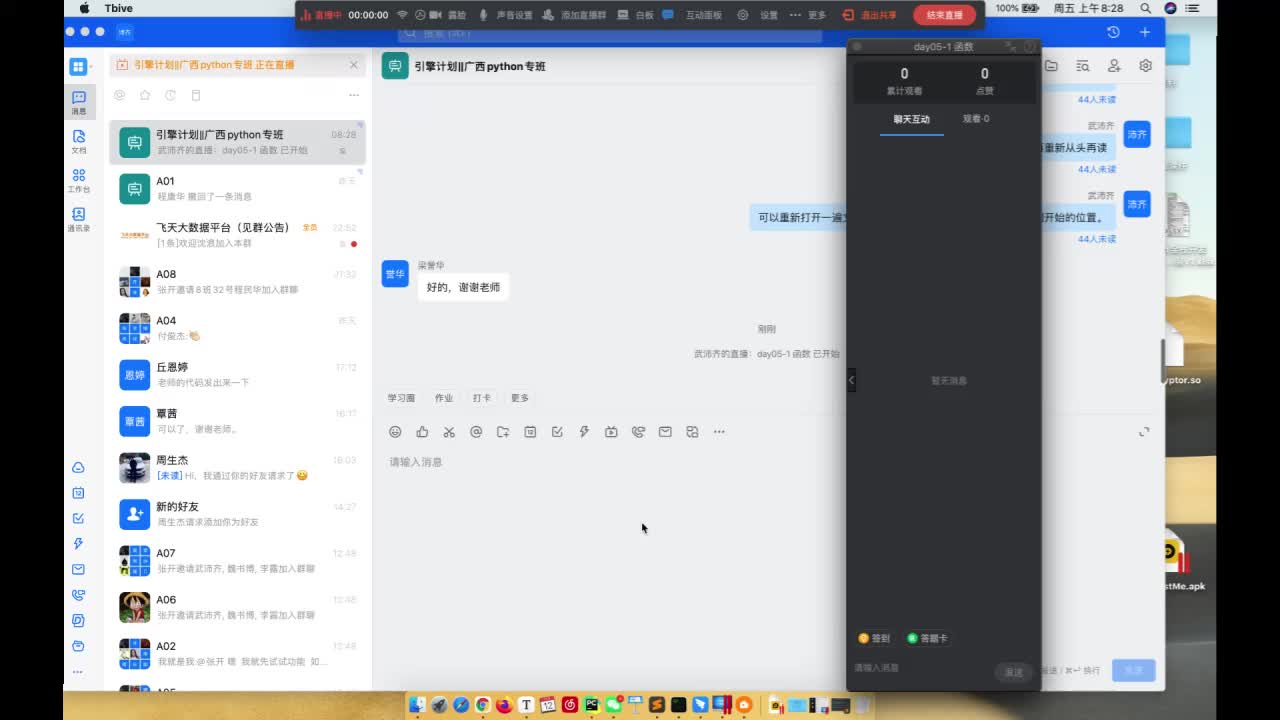This screenshot has height=720, width=1280.
Task: Click the lightning bolt icon in chat toolbar
Action: 584,432
